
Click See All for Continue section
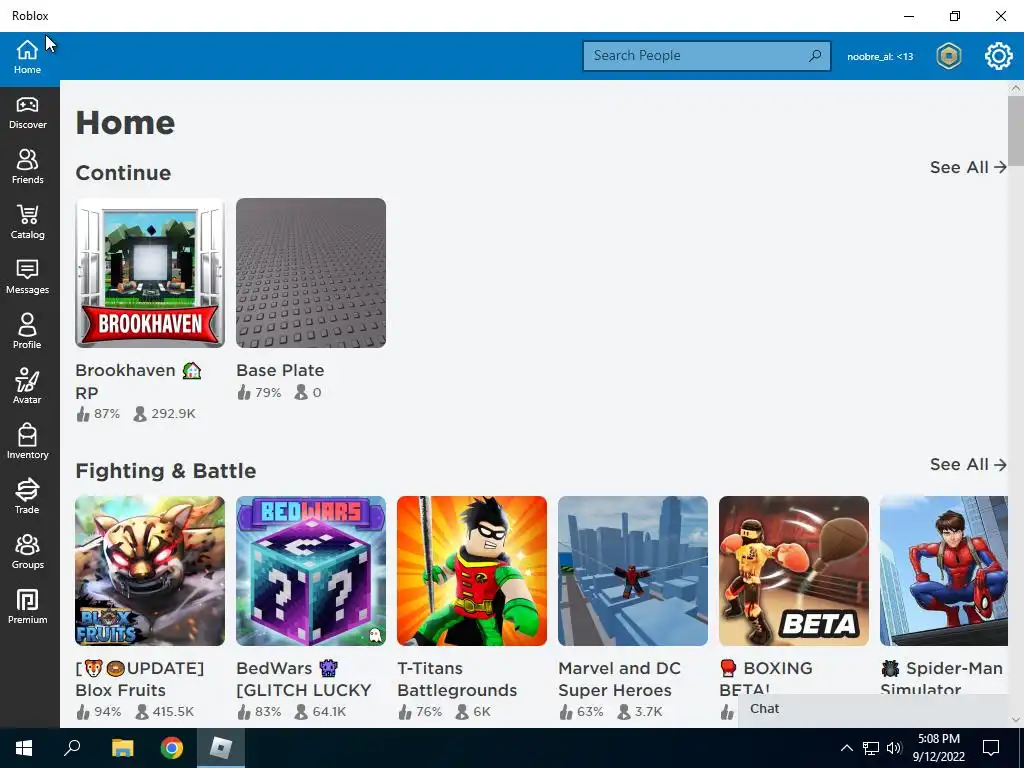[968, 167]
